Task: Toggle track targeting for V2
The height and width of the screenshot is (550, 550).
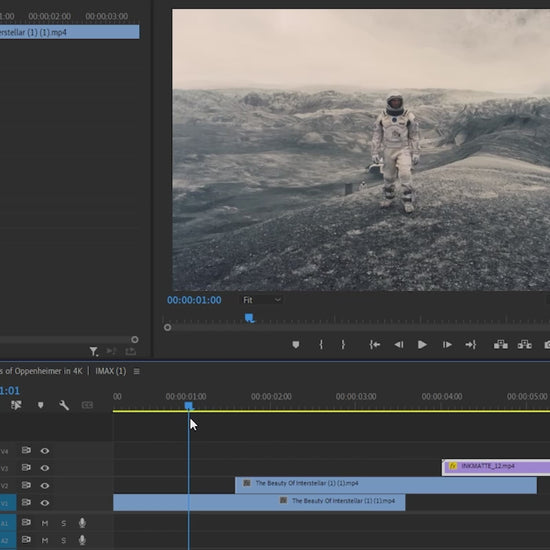Action: [x=5, y=486]
